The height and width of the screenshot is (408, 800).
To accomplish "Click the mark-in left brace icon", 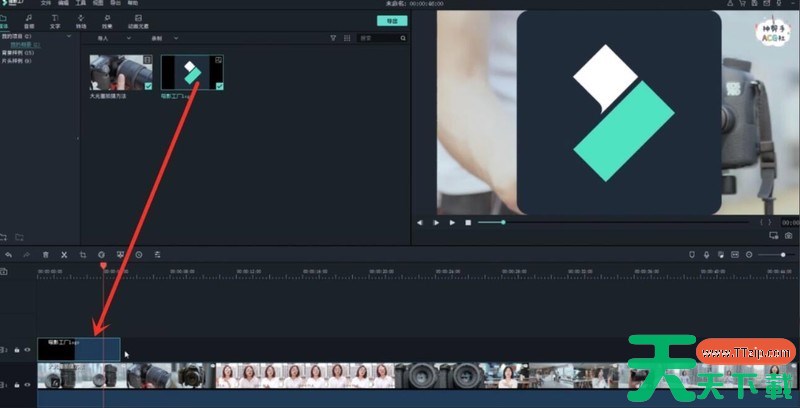I will click(762, 222).
